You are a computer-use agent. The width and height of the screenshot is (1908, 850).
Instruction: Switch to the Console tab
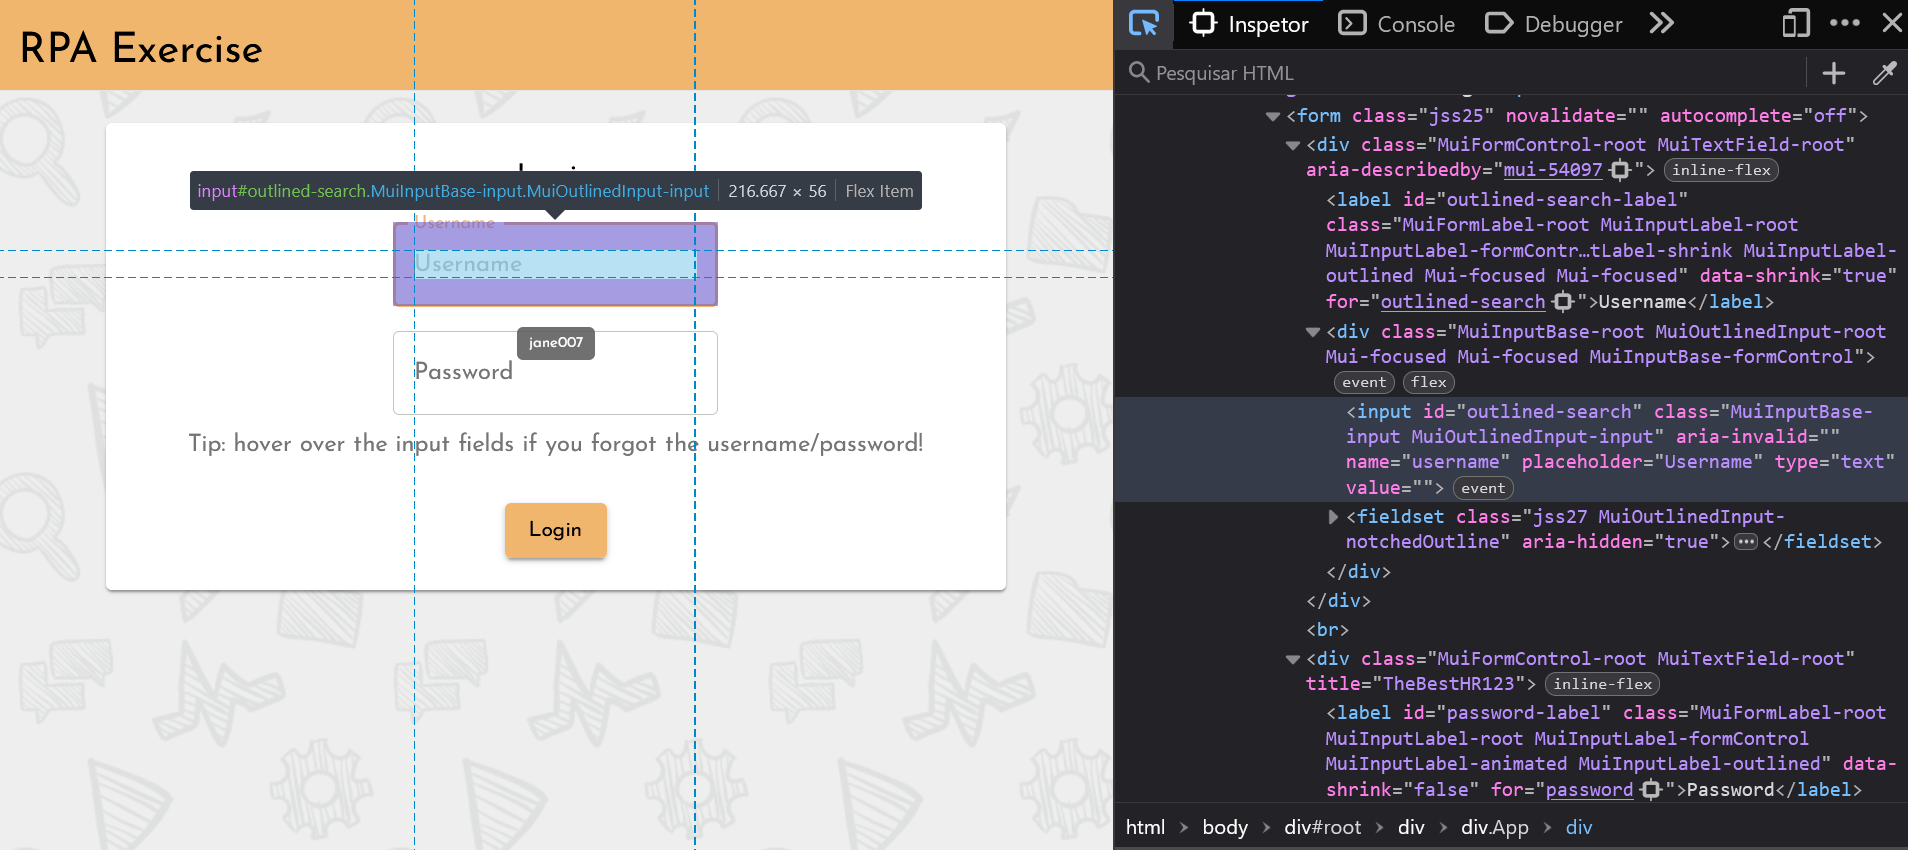click(x=1397, y=24)
